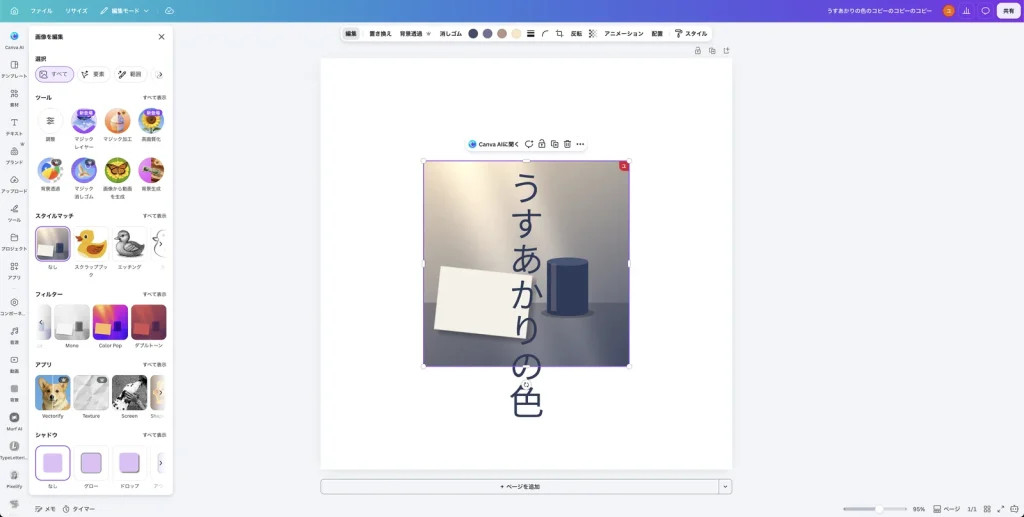Screen dimensions: 1024x517
Task: Open the analytics chart icon
Action: tap(967, 11)
